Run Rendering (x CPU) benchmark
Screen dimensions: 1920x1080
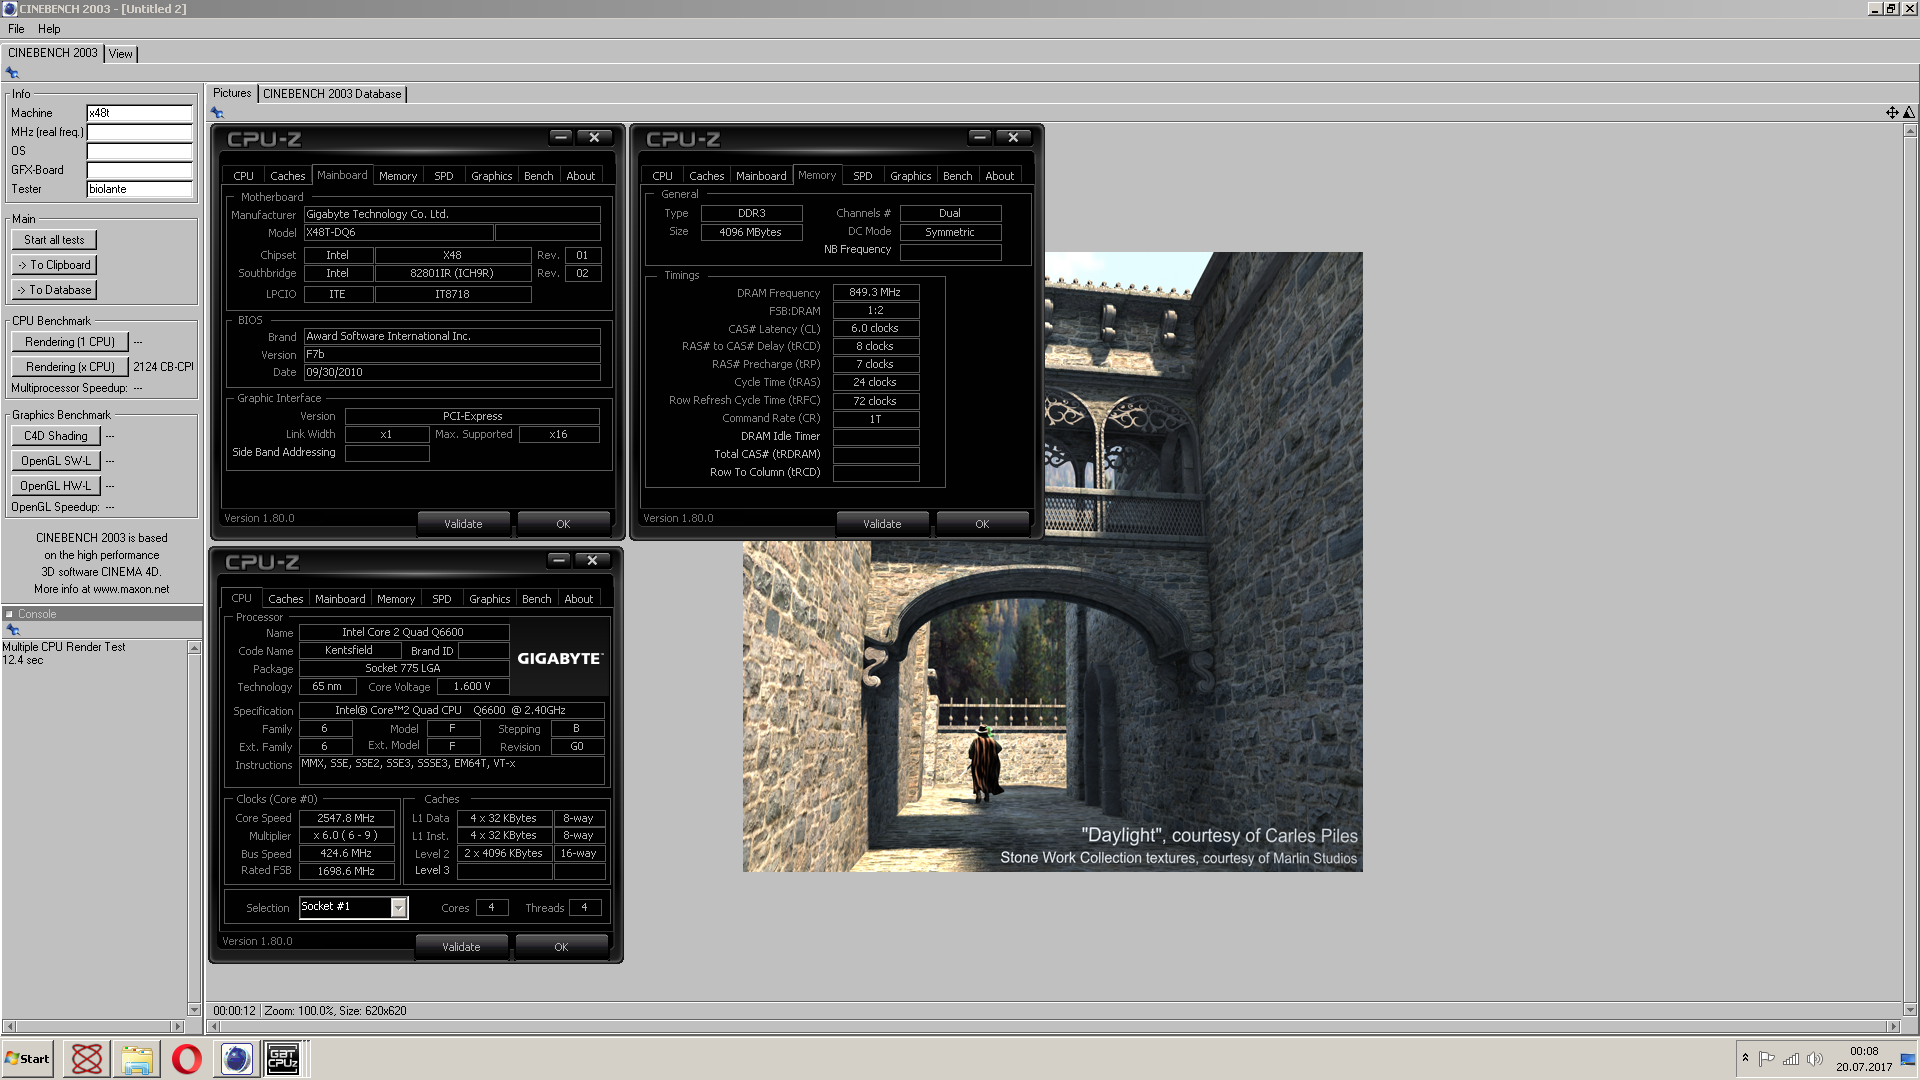pos(70,367)
